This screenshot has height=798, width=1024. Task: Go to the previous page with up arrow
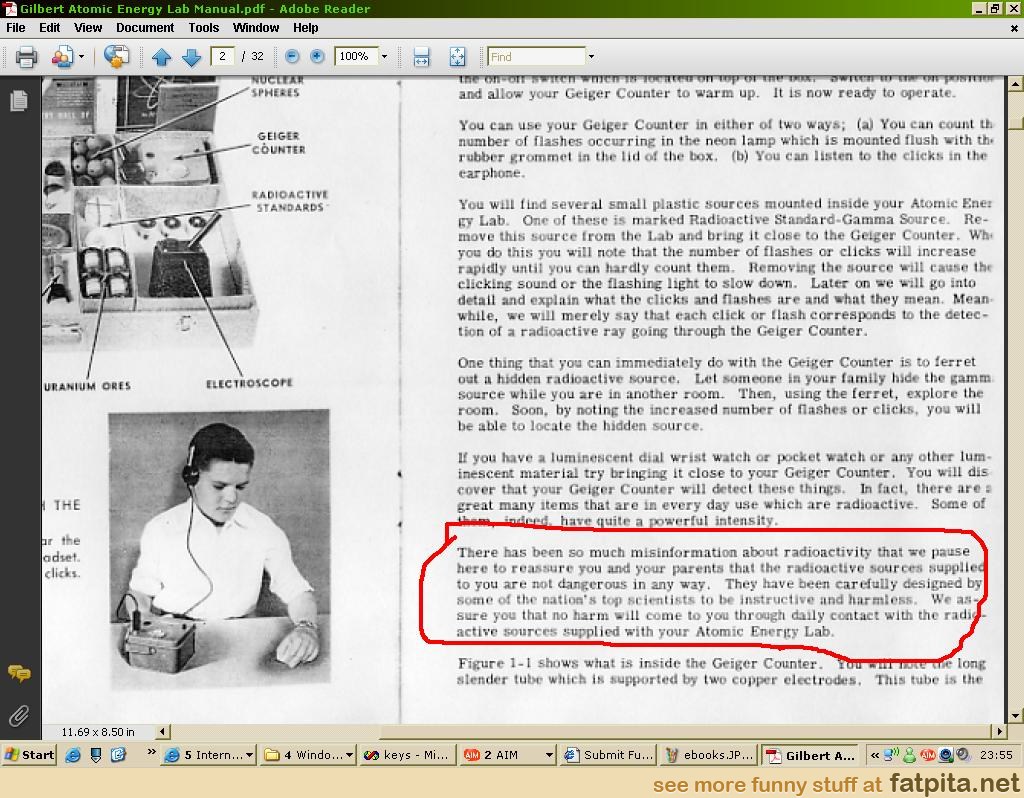click(x=161, y=57)
